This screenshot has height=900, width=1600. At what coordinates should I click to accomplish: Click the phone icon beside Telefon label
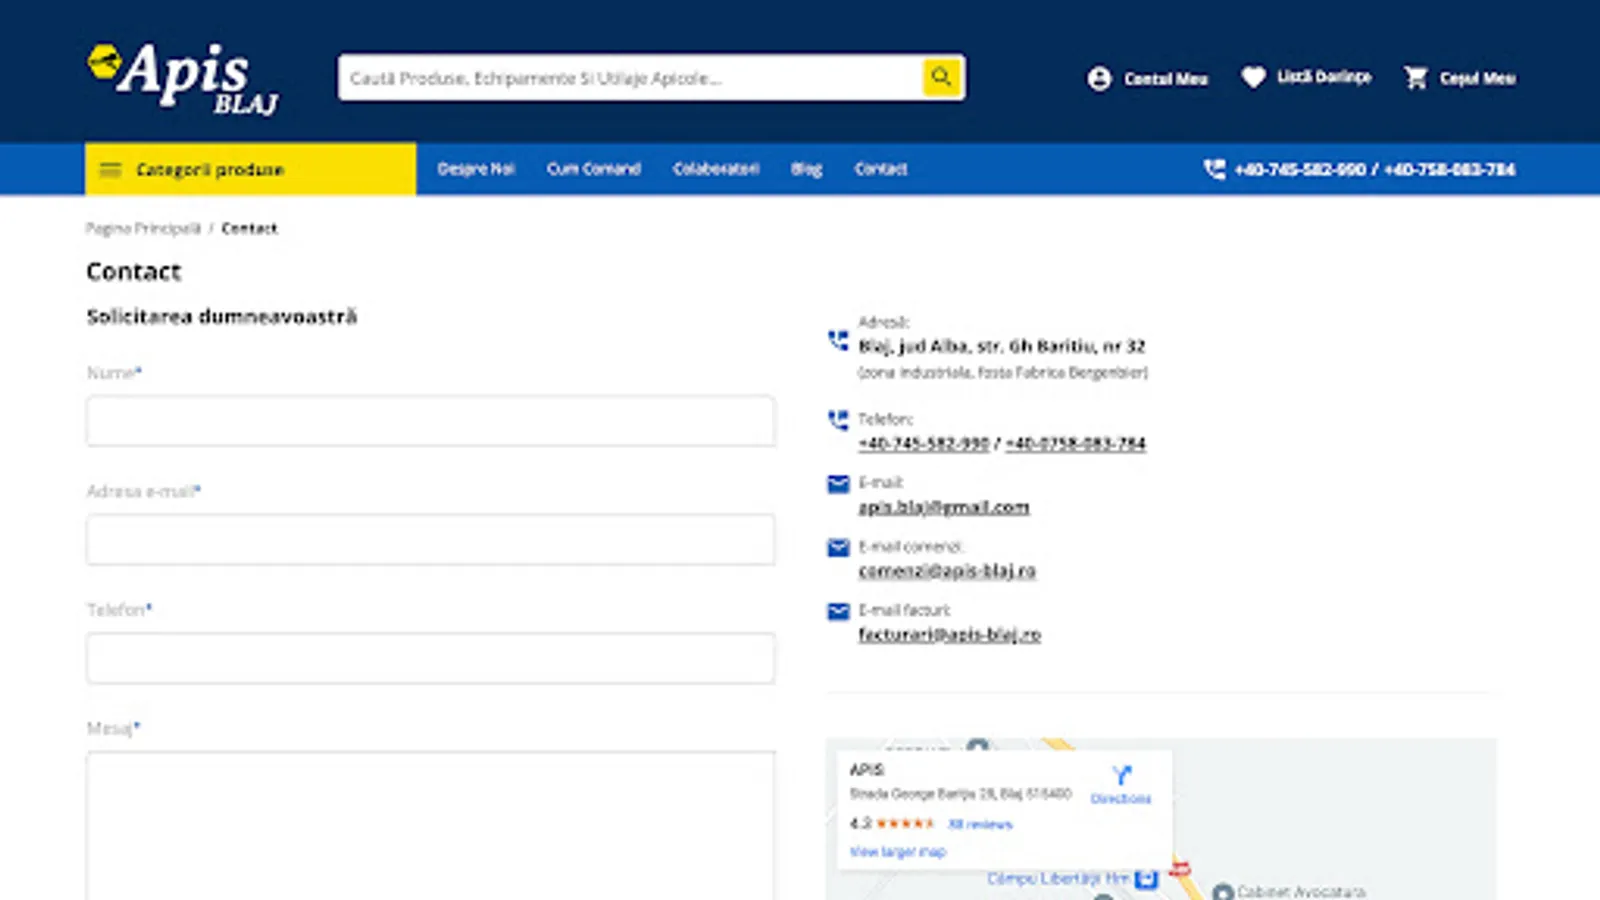tap(838, 420)
